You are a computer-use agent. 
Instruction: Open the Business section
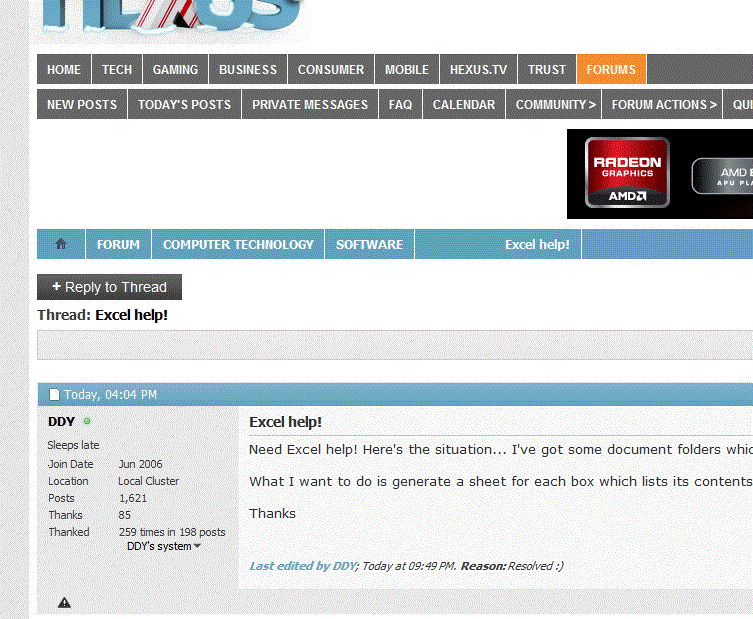point(248,69)
